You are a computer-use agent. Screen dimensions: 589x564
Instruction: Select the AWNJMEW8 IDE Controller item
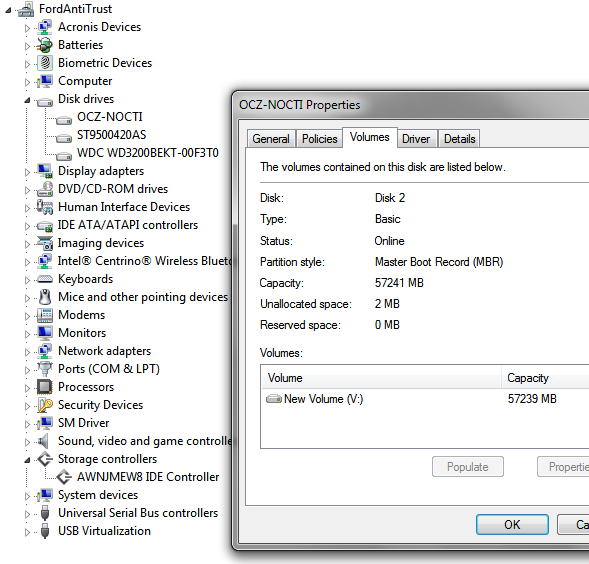coord(148,477)
